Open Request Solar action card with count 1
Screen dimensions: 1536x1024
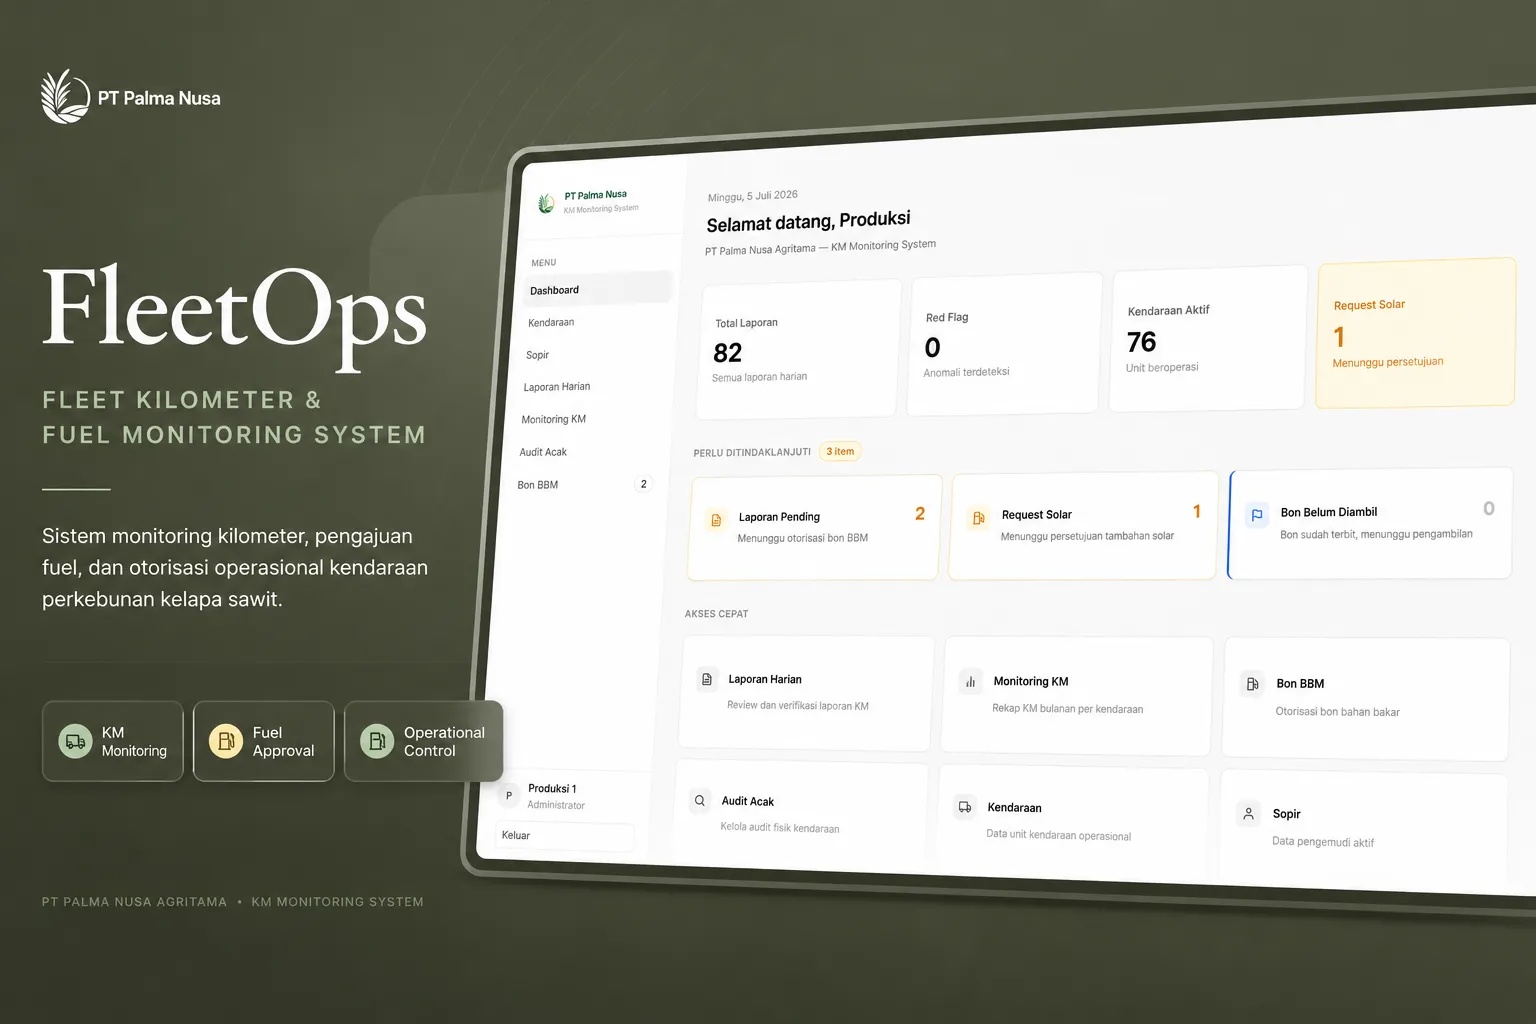click(x=1083, y=525)
